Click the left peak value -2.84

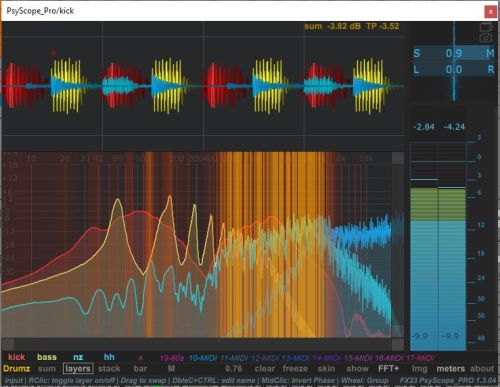424,127
